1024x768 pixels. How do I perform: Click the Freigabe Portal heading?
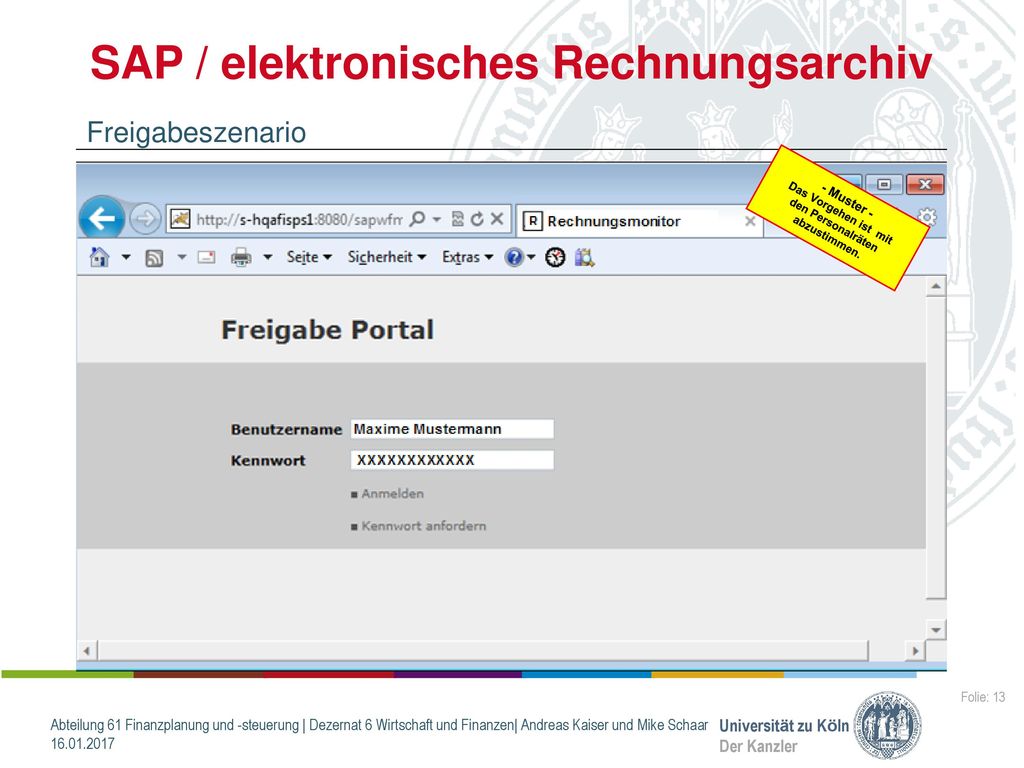pyautogui.click(x=328, y=330)
